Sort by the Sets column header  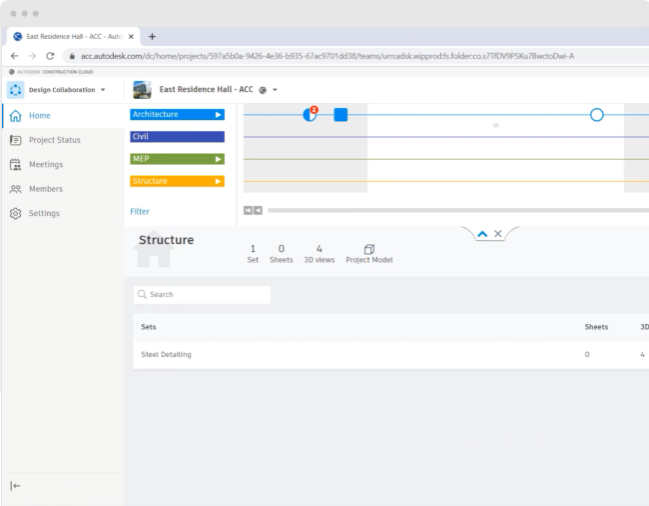[x=149, y=327]
